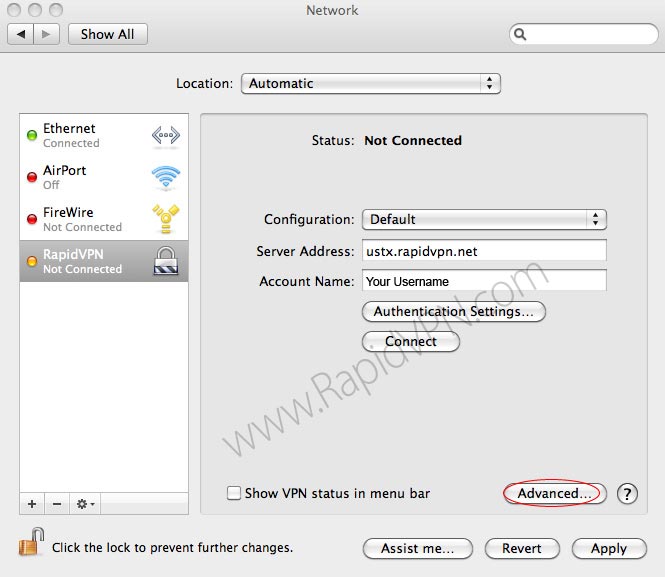Click green status dot for Ethernet

point(32,136)
